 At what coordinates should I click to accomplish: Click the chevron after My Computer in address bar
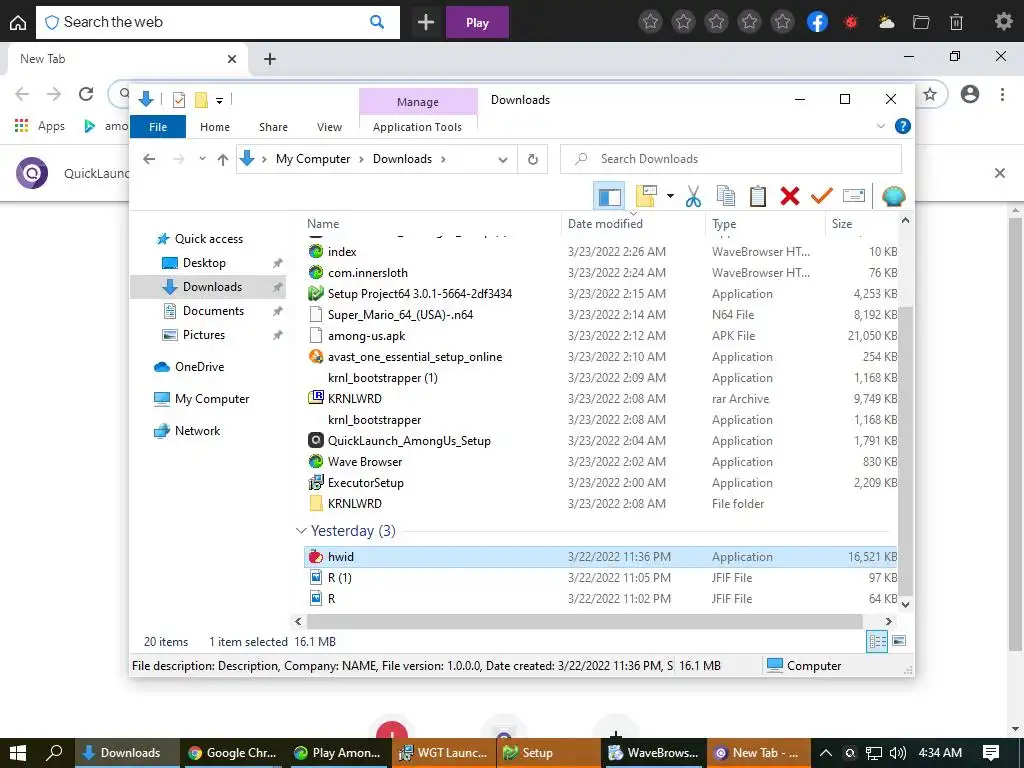point(361,159)
